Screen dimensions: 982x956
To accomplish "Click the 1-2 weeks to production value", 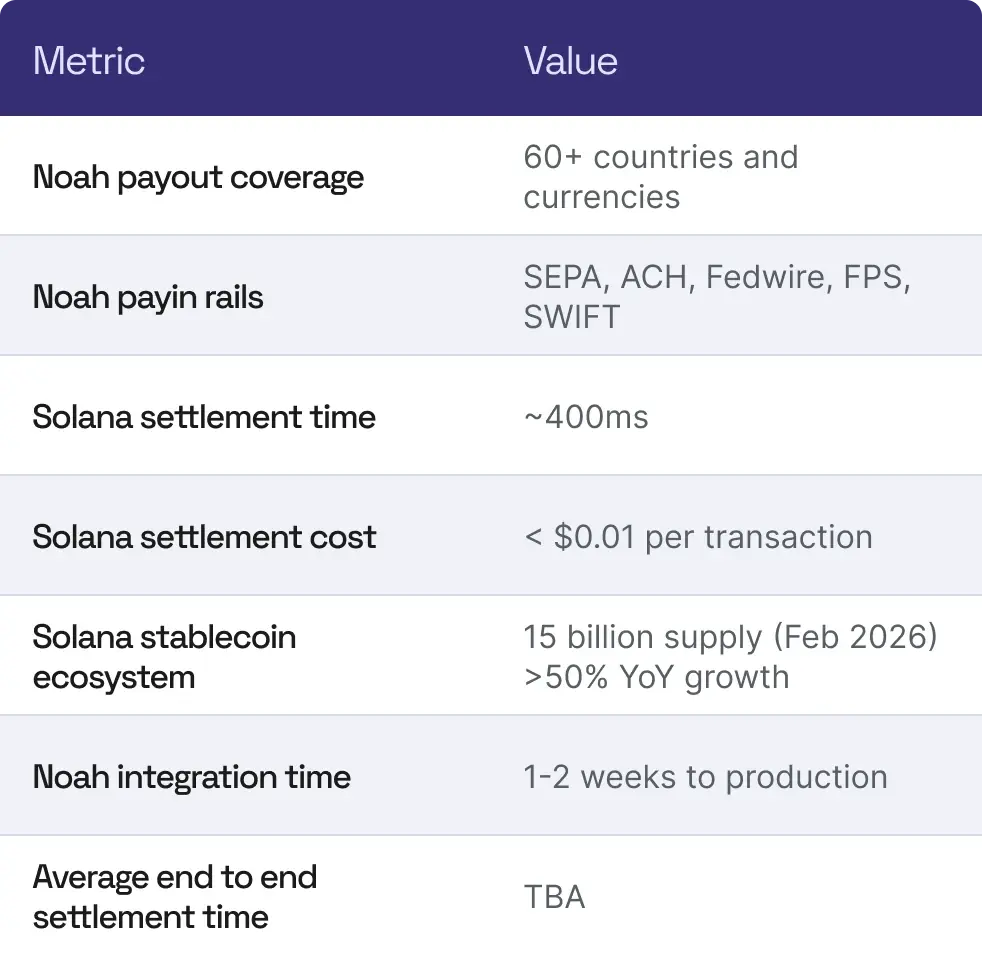I will tap(705, 777).
